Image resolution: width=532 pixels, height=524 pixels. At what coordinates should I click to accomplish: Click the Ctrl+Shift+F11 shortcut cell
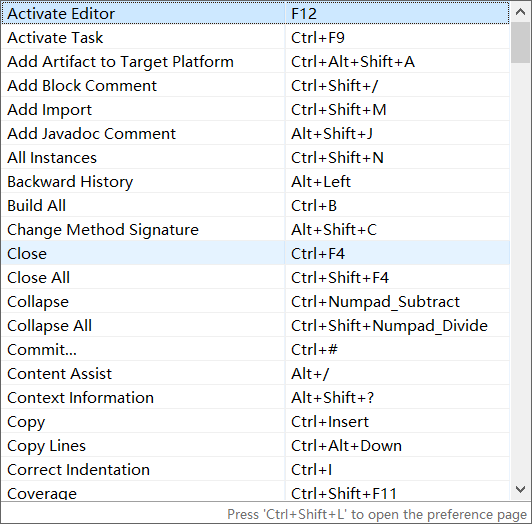397,491
